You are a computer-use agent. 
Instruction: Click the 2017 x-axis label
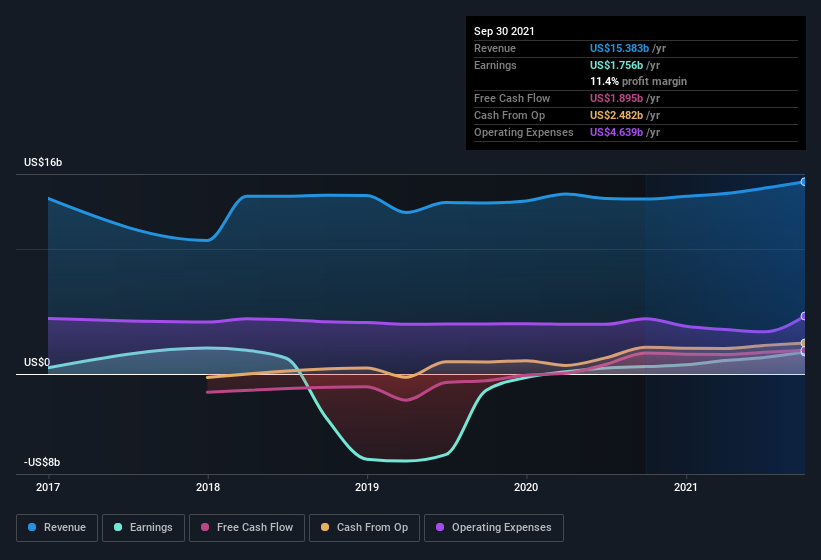48,487
